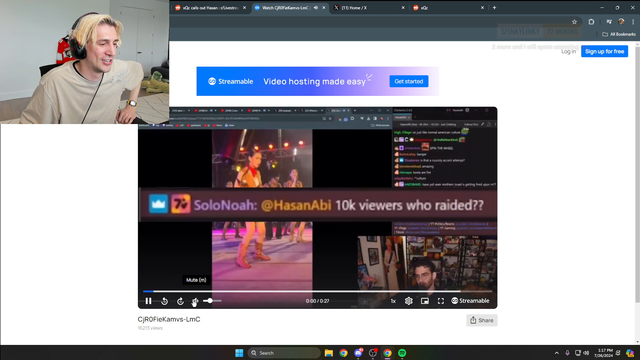Open the network icon in system tray
640x360 pixels.
click(x=578, y=353)
